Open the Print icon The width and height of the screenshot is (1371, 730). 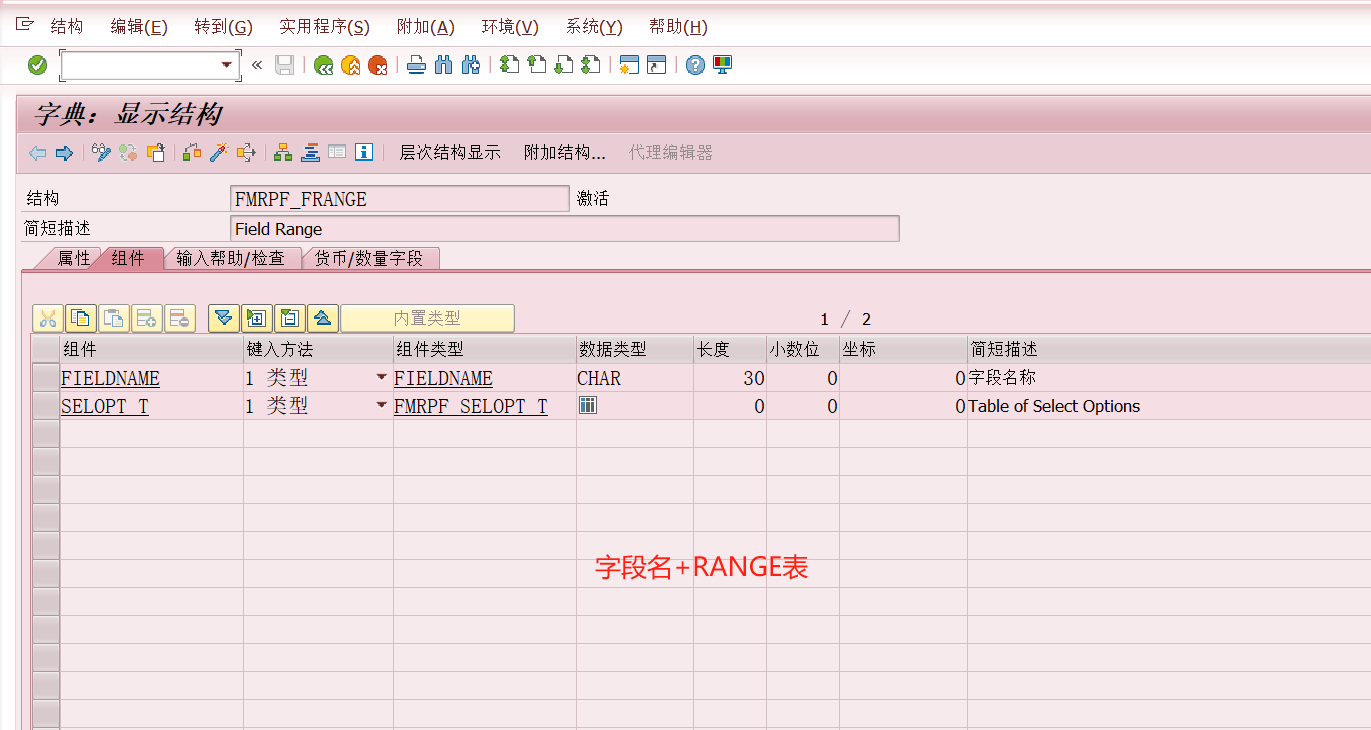416,64
